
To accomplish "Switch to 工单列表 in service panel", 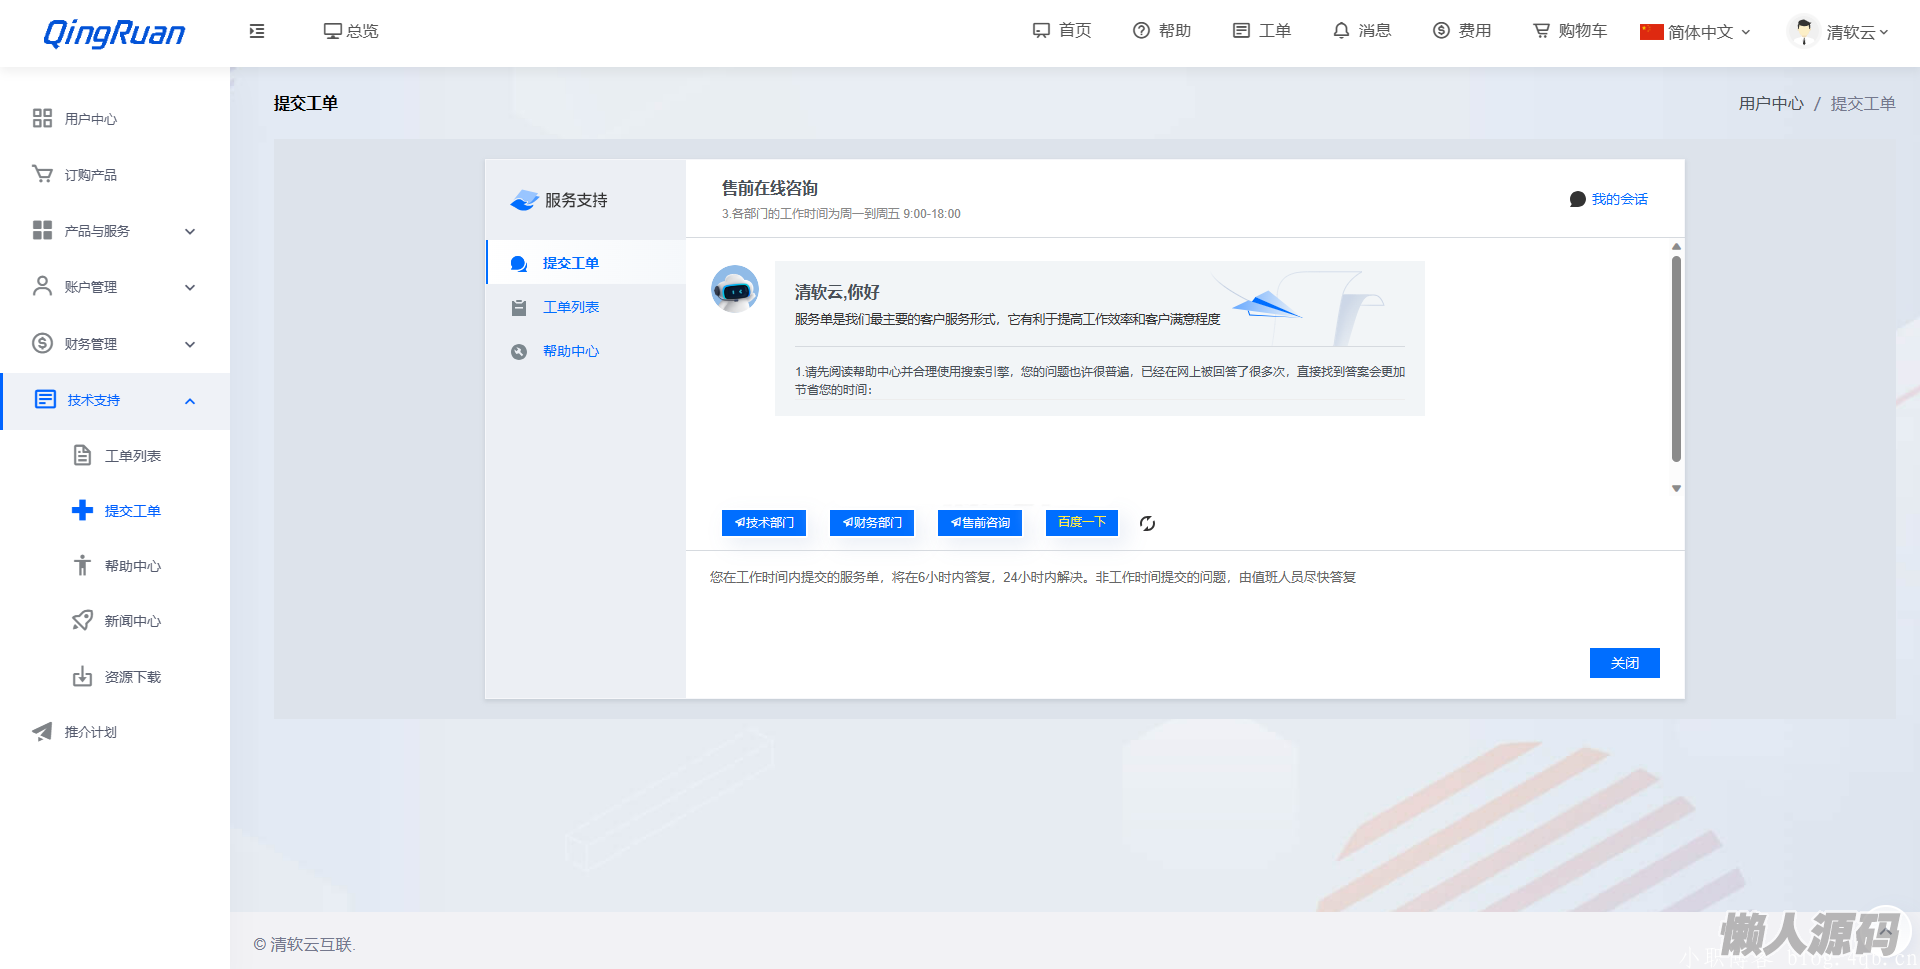I will click(570, 307).
